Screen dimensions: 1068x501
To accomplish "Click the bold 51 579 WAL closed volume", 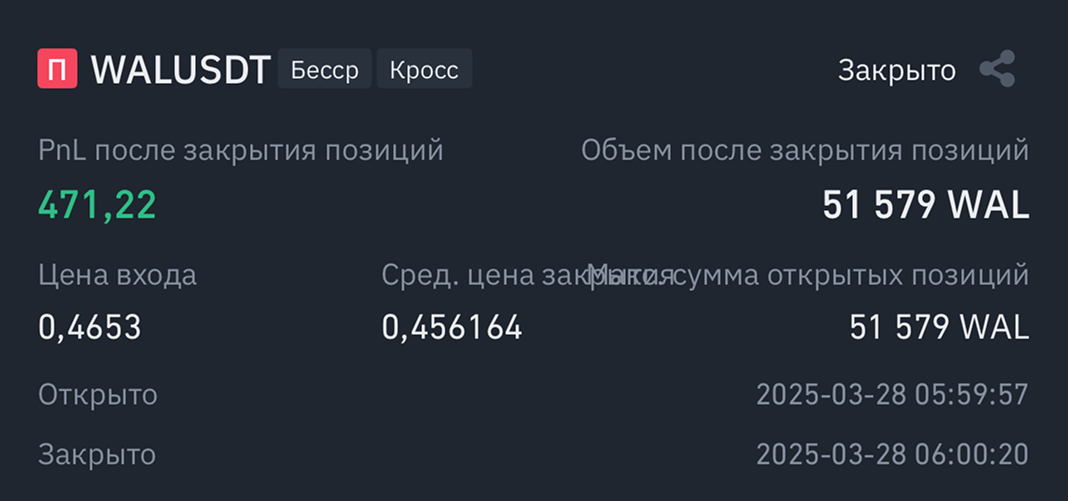I will [925, 205].
